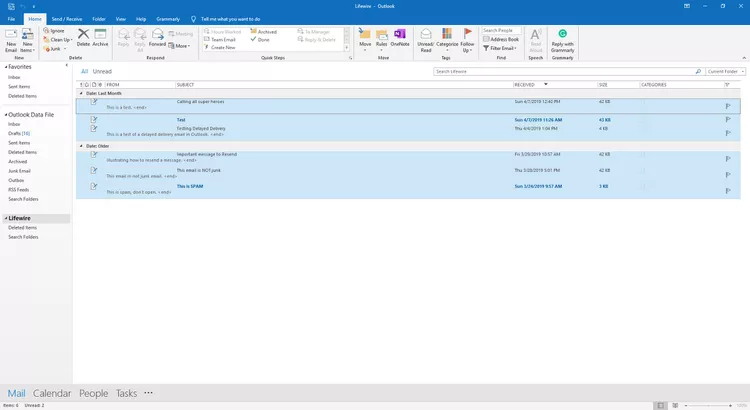The height and width of the screenshot is (410, 750).
Task: Show All messages filter
Action: [x=84, y=71]
